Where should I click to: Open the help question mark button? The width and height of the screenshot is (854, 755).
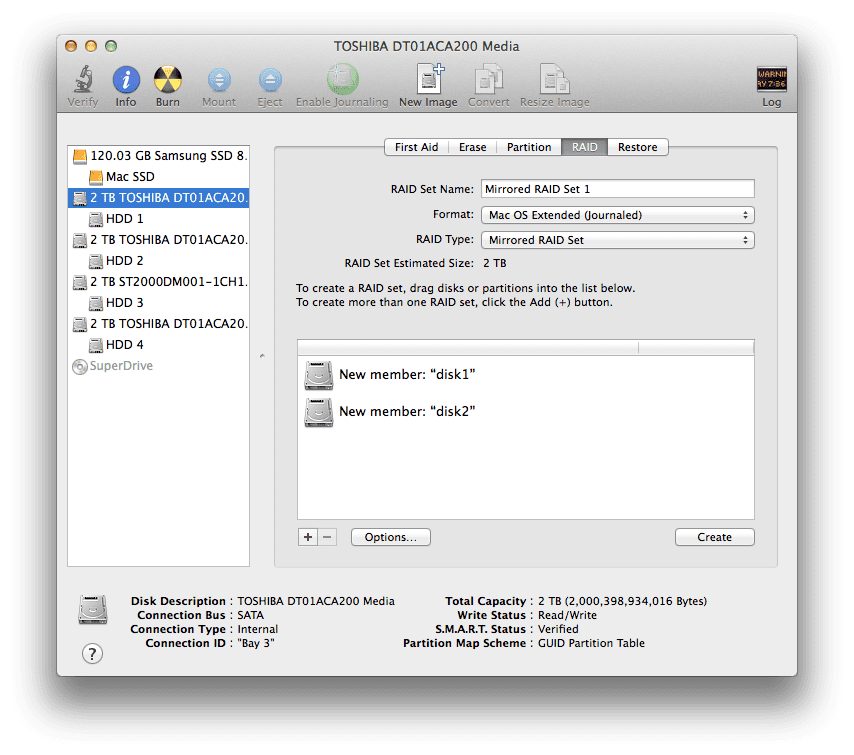93,653
